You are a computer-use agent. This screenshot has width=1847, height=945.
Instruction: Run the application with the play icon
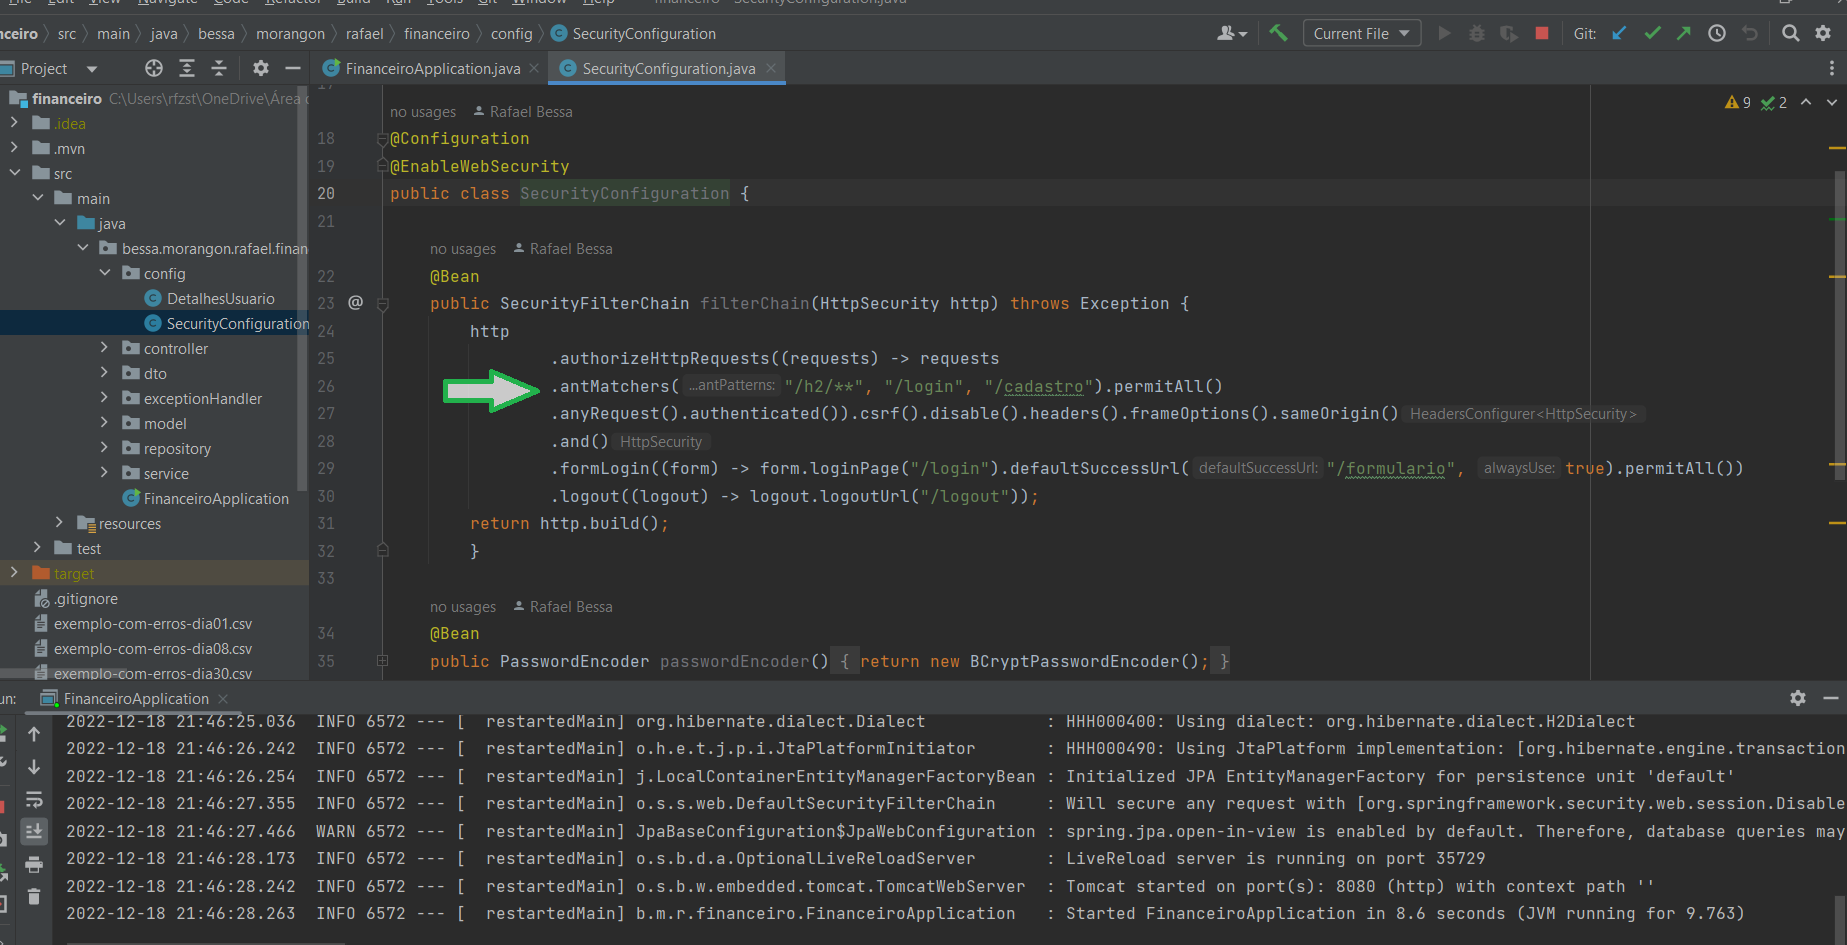(1444, 33)
